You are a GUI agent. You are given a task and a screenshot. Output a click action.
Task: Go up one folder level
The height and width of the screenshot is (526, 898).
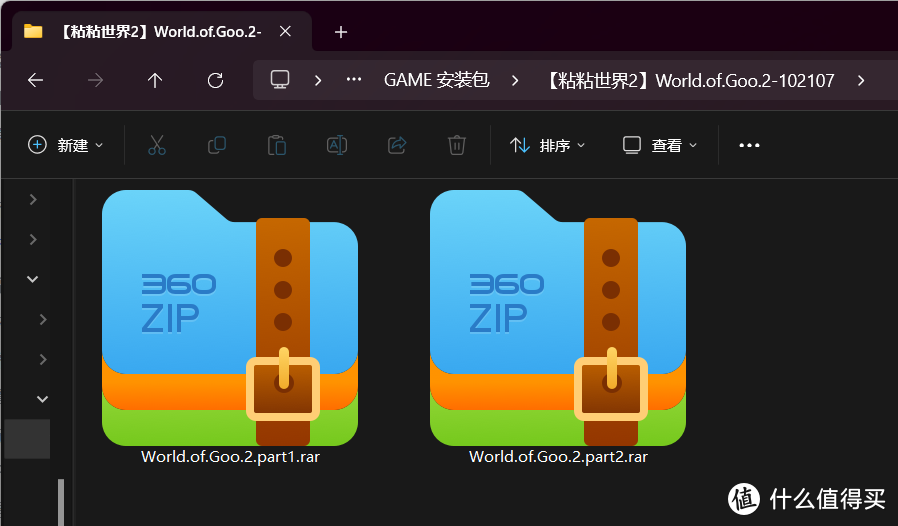pos(155,80)
